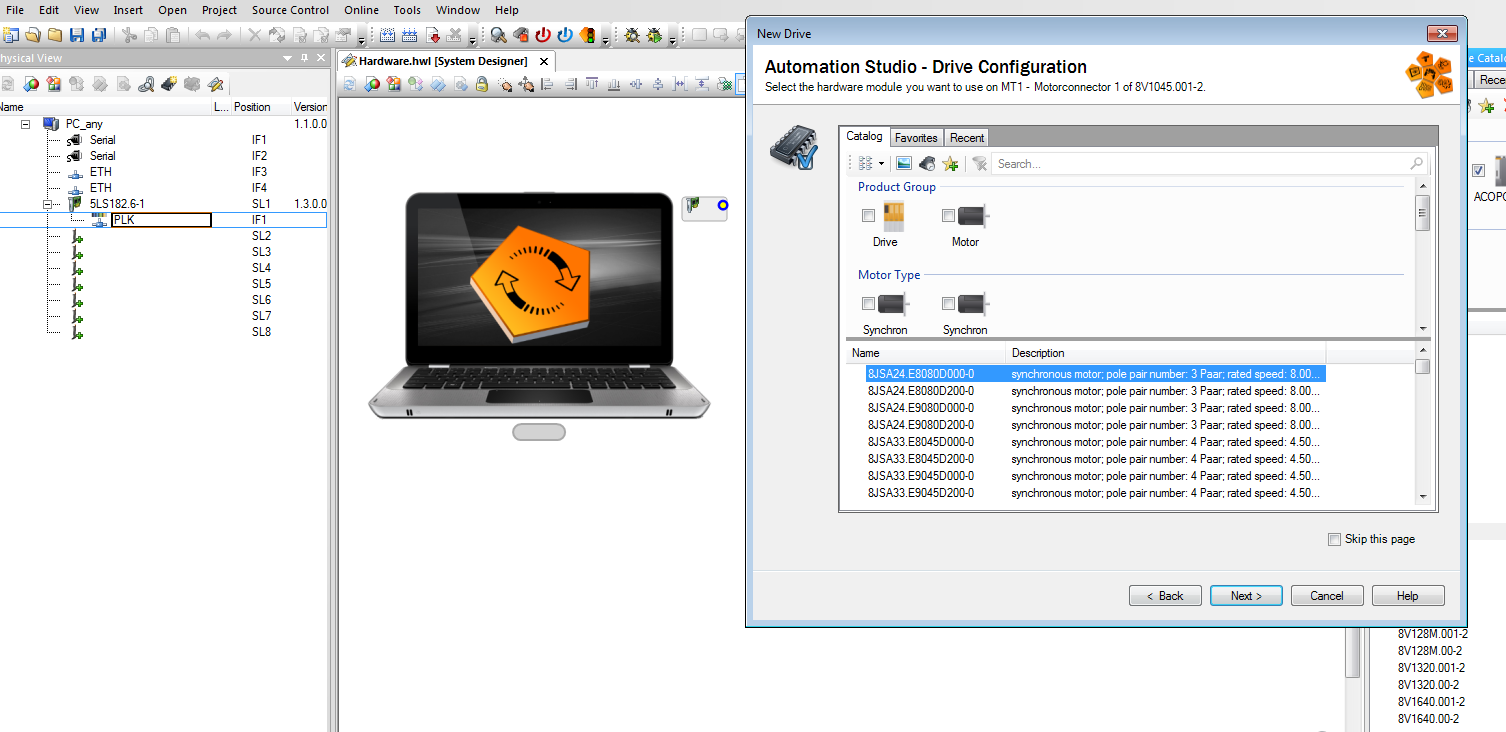Click the Description column header
Viewport: 1506px width, 732px height.
pyautogui.click(x=1165, y=353)
